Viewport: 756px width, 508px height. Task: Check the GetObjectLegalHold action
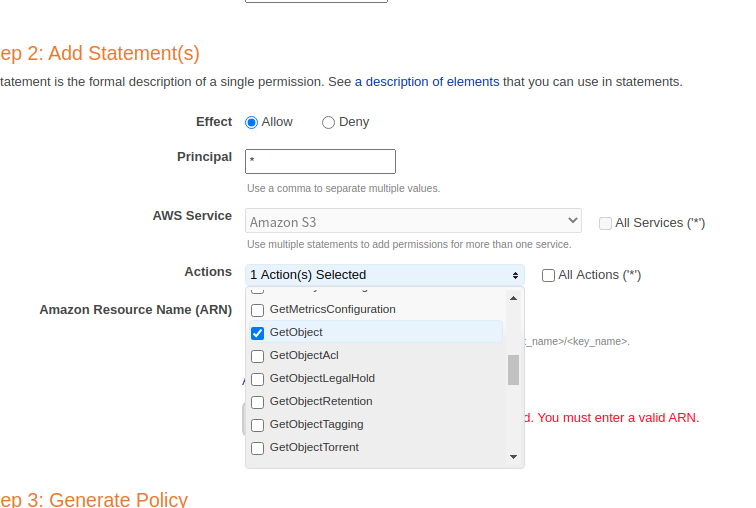(257, 379)
